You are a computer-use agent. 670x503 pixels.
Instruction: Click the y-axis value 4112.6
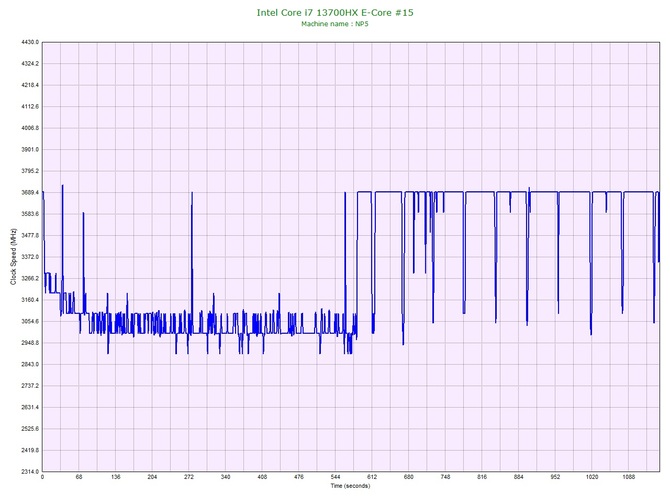click(x=30, y=107)
